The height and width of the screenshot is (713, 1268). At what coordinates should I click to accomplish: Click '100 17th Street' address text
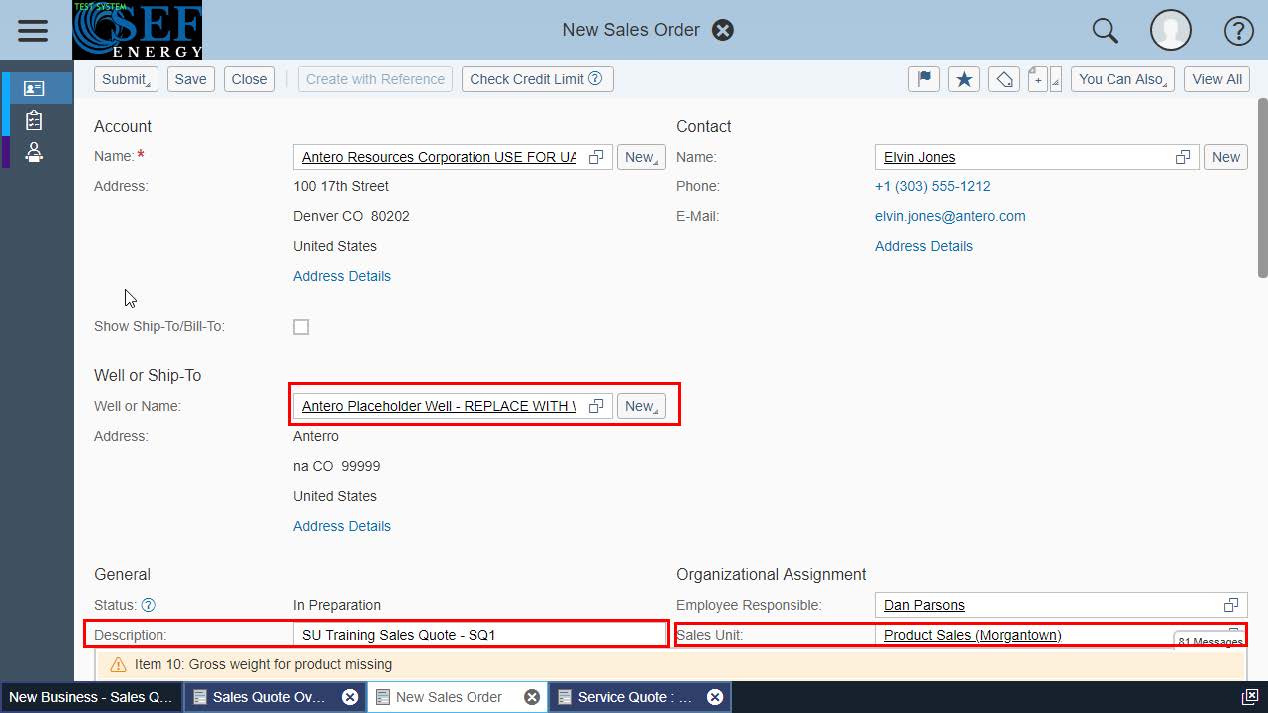tap(341, 186)
